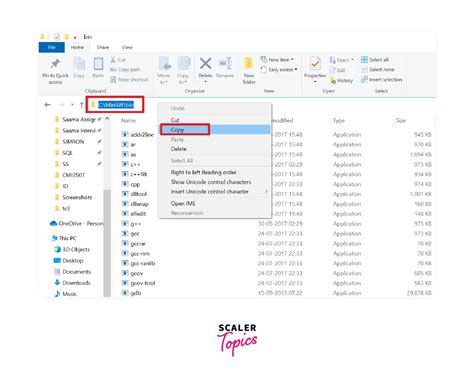474x383 pixels.
Task: Select the gcov-tool file
Action: 138,283
